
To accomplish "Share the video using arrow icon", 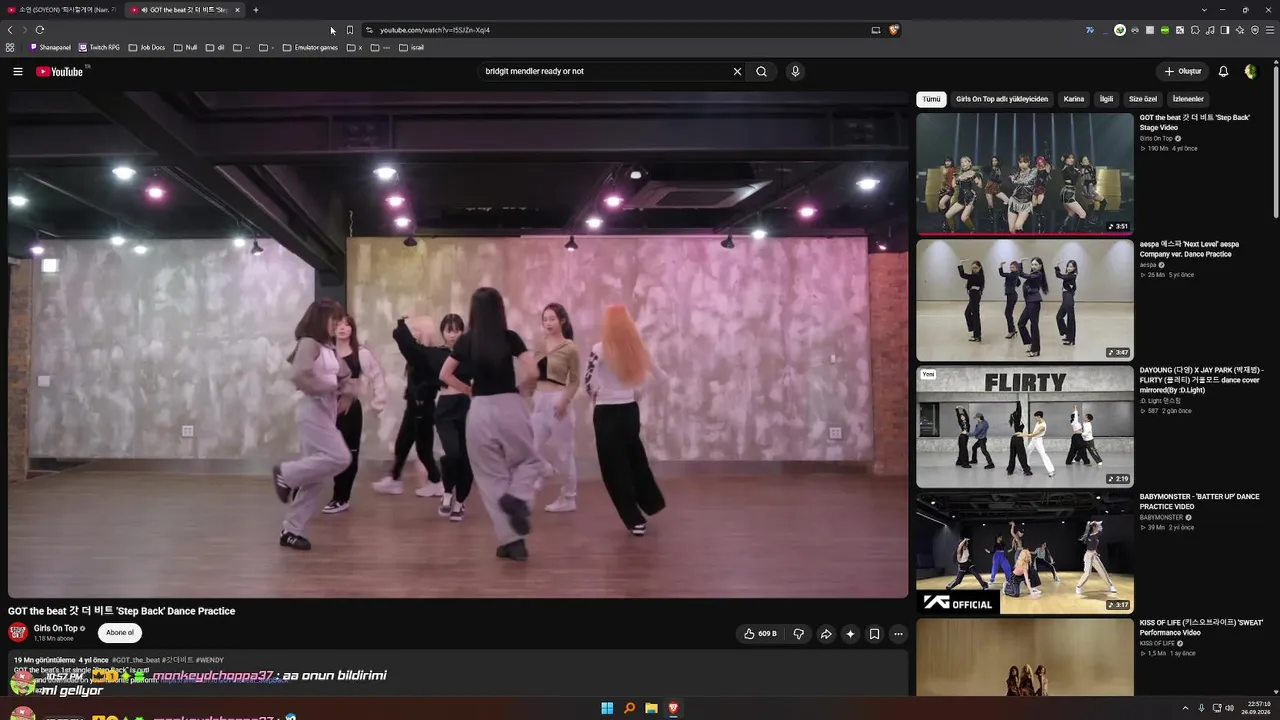I will click(x=826, y=633).
